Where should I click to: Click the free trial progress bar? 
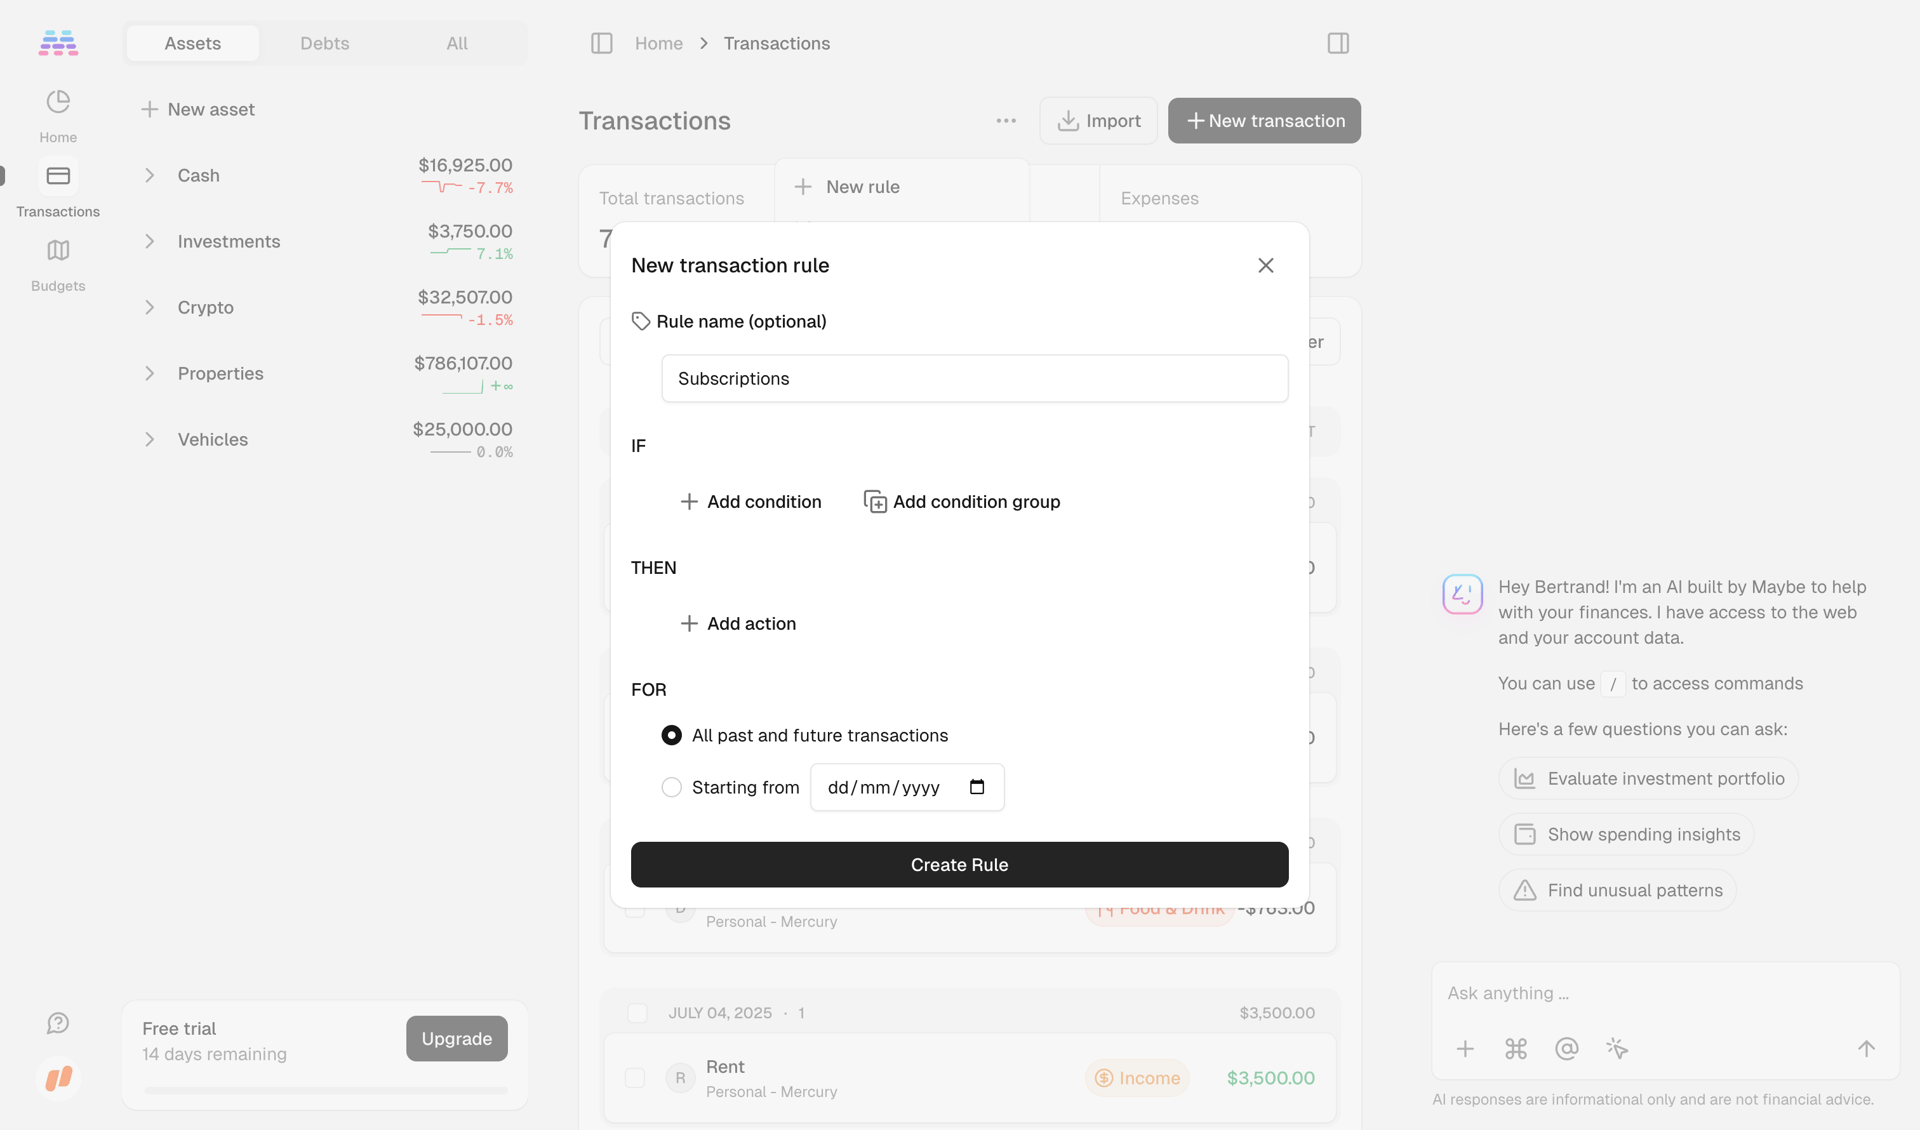coord(324,1090)
